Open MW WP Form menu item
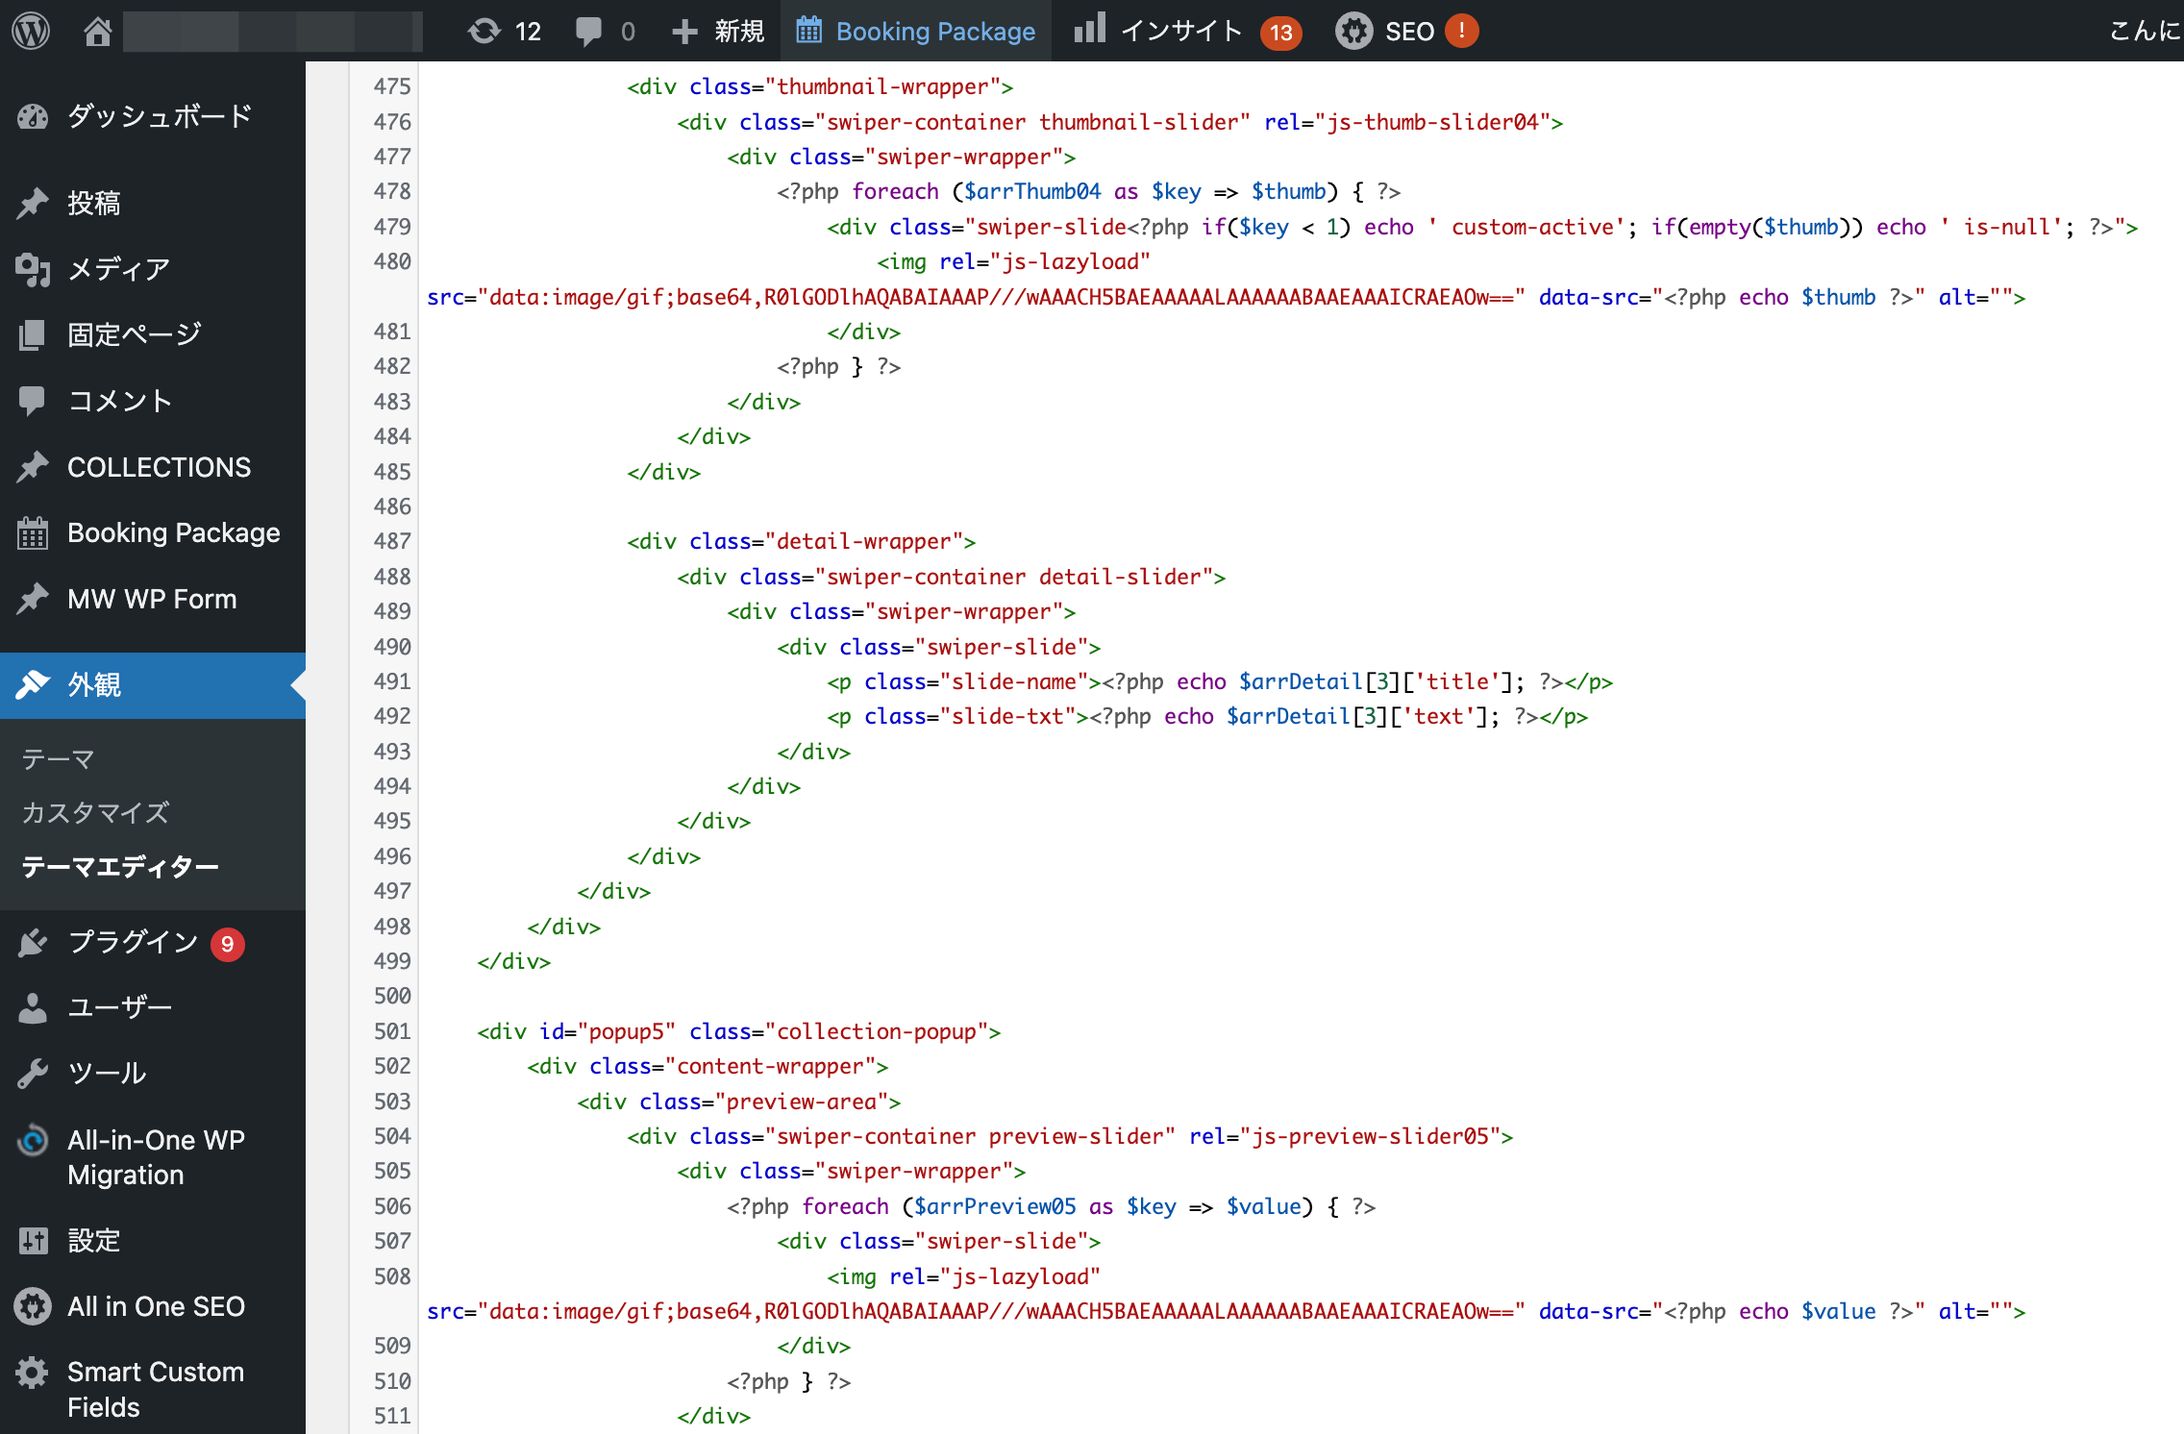Image resolution: width=2184 pixels, height=1434 pixels. [152, 599]
